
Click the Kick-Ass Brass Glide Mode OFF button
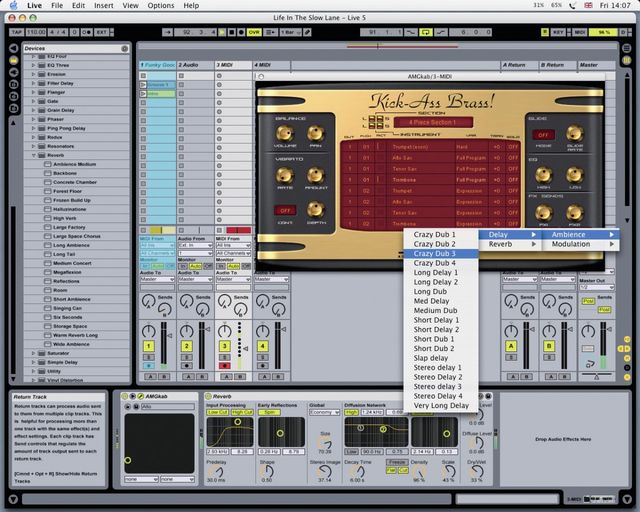pos(542,135)
